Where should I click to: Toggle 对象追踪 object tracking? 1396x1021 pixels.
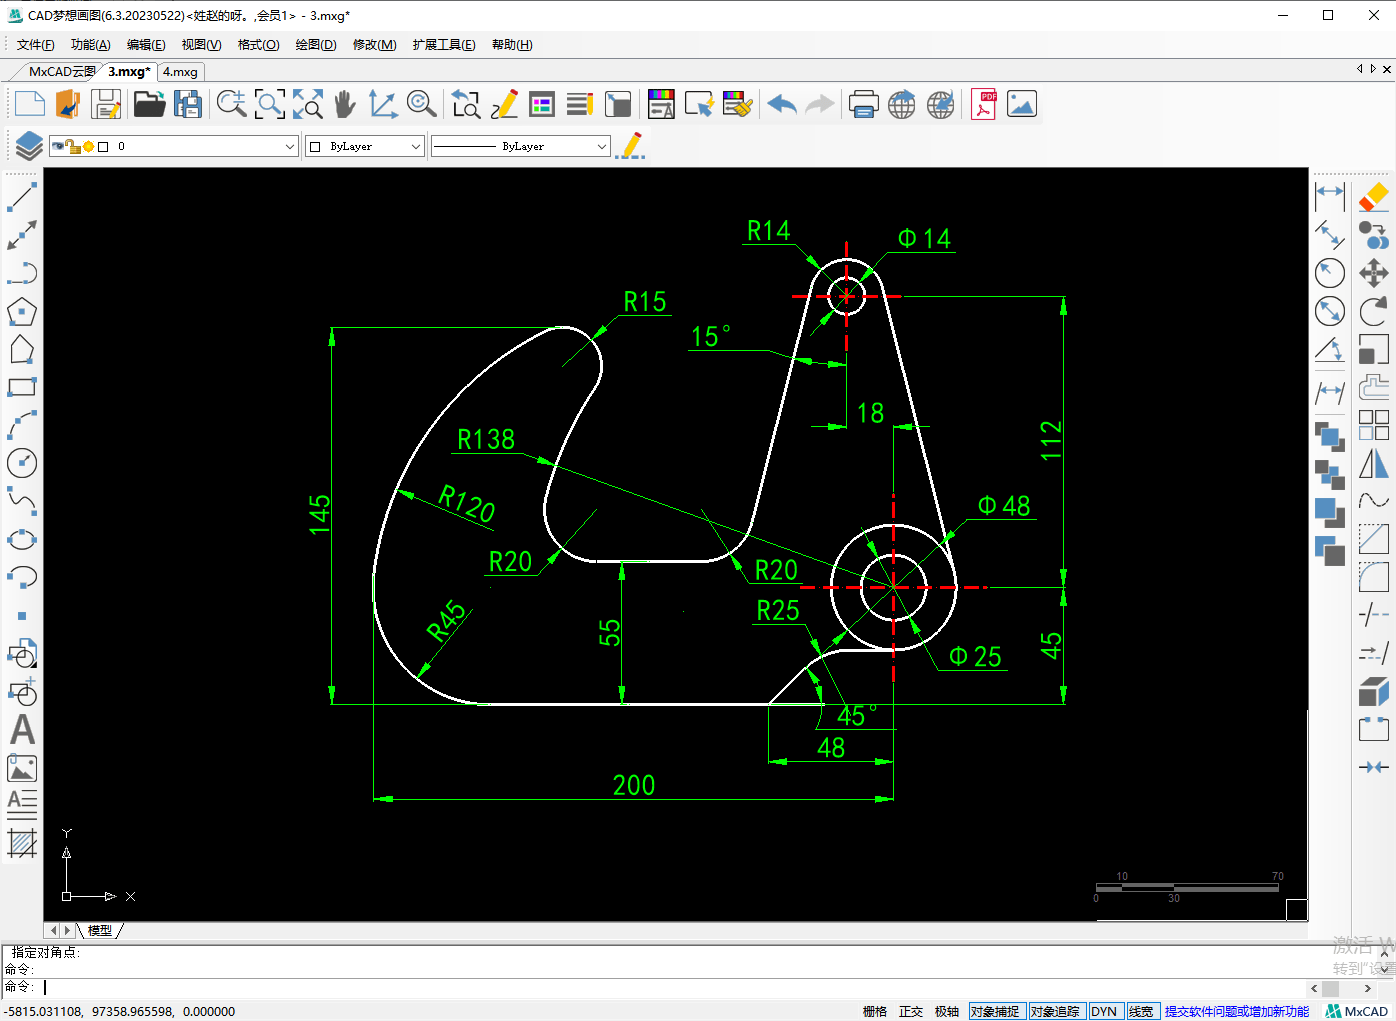[x=1056, y=1011]
